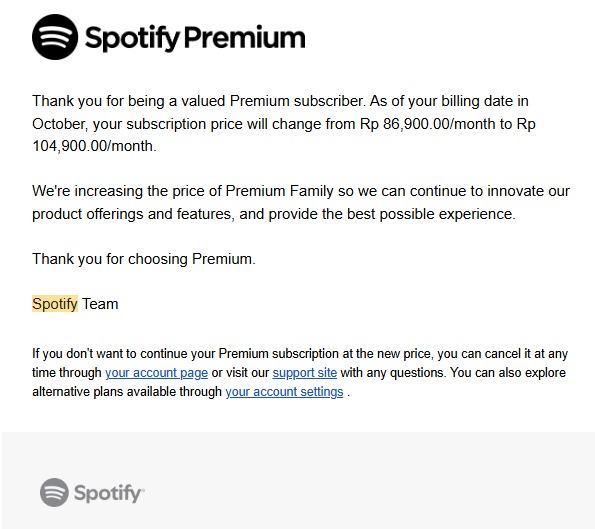Click the "alternative plans available through" text

tap(127, 392)
